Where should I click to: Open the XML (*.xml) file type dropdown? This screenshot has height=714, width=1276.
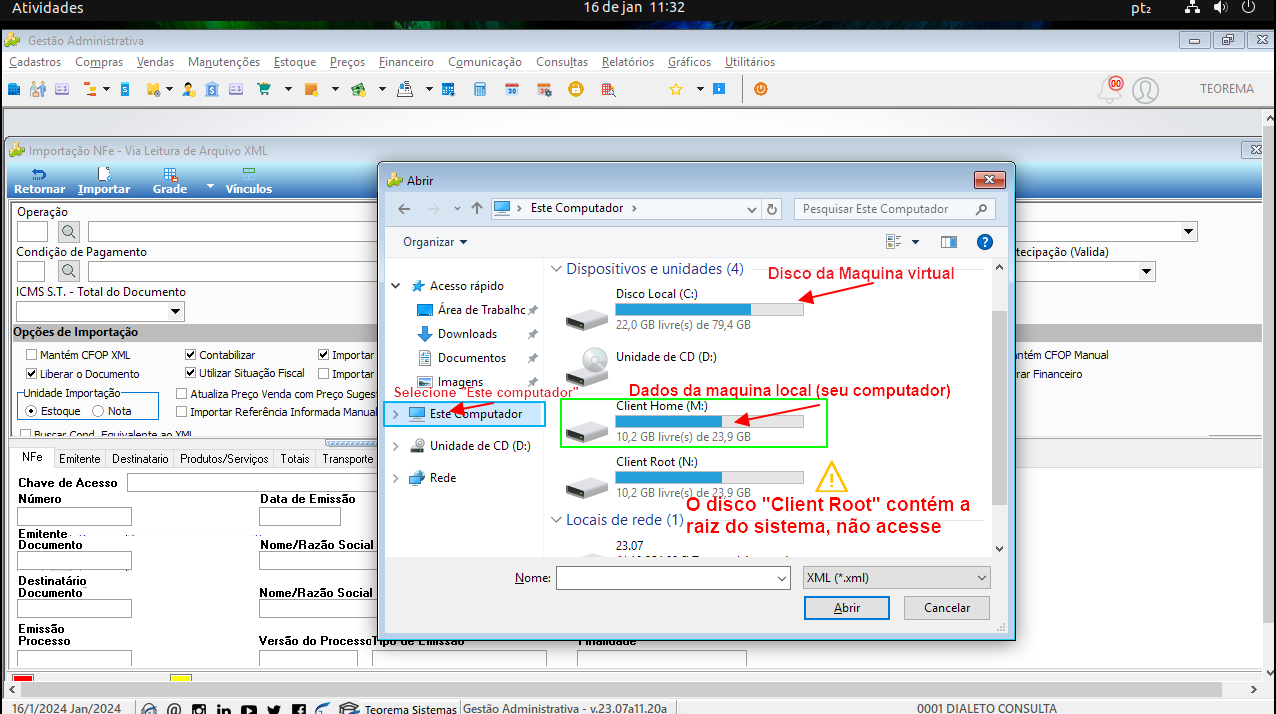pyautogui.click(x=896, y=578)
